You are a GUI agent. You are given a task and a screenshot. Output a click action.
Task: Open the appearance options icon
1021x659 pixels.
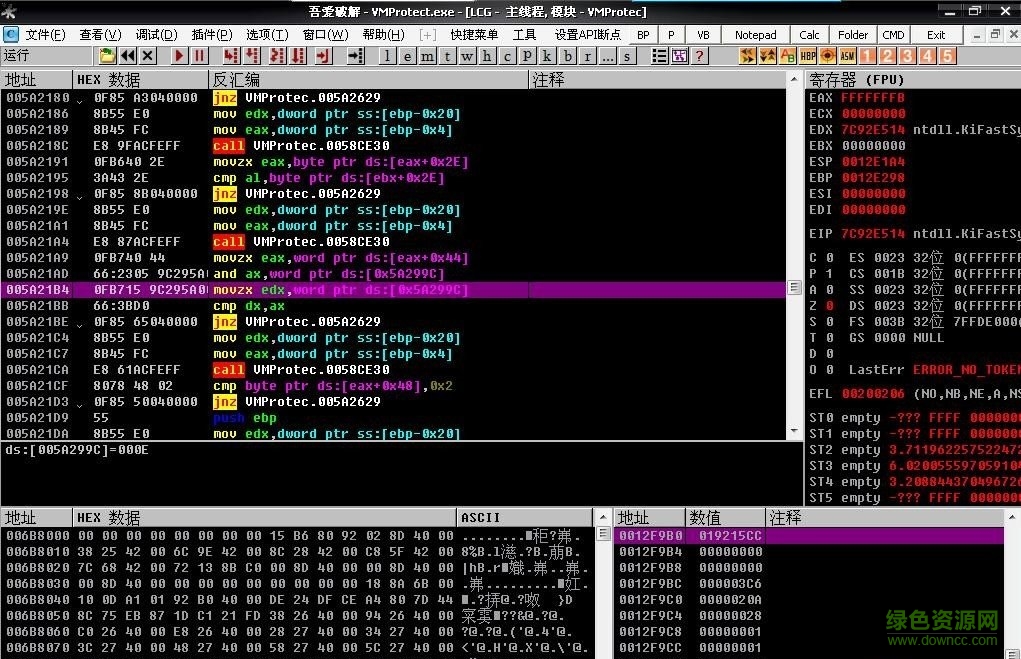[679, 56]
